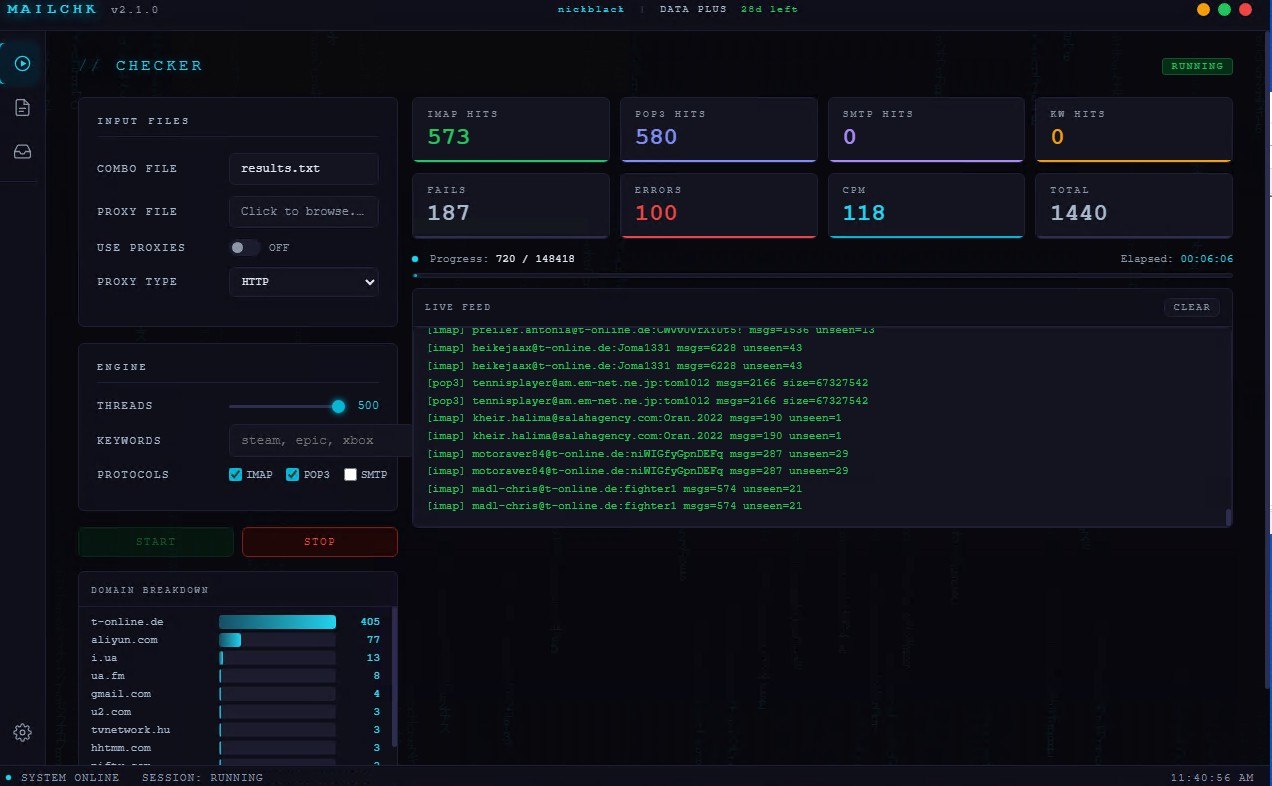Click the Live Feed vertical scrollbar
The image size is (1272, 786).
coord(1228,517)
